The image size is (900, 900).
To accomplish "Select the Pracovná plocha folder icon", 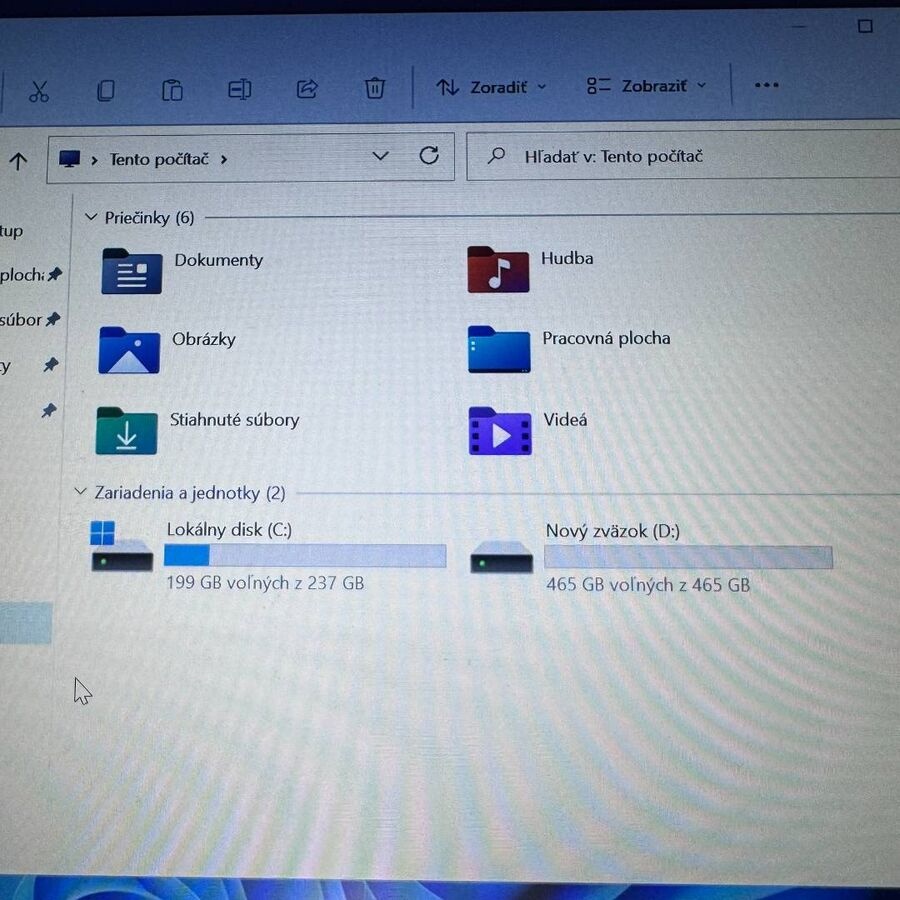I will [x=499, y=350].
